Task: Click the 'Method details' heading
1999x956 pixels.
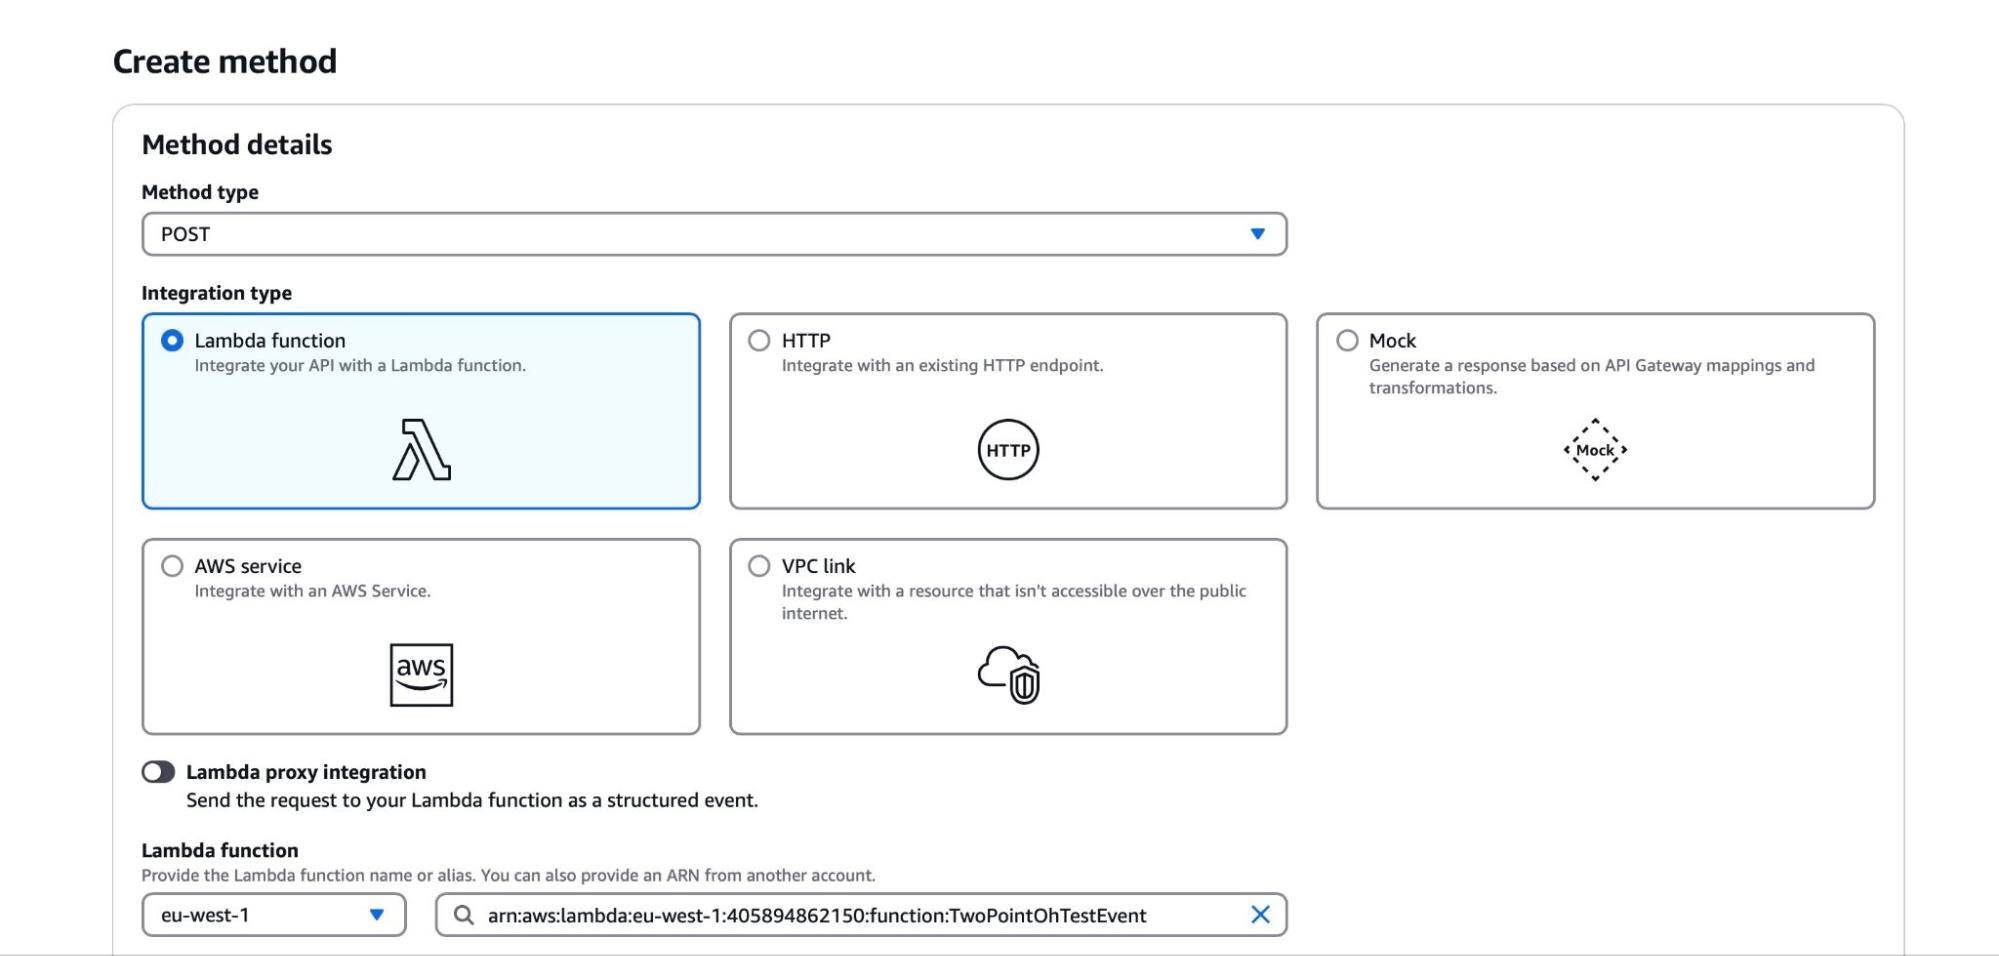Action: tap(237, 145)
